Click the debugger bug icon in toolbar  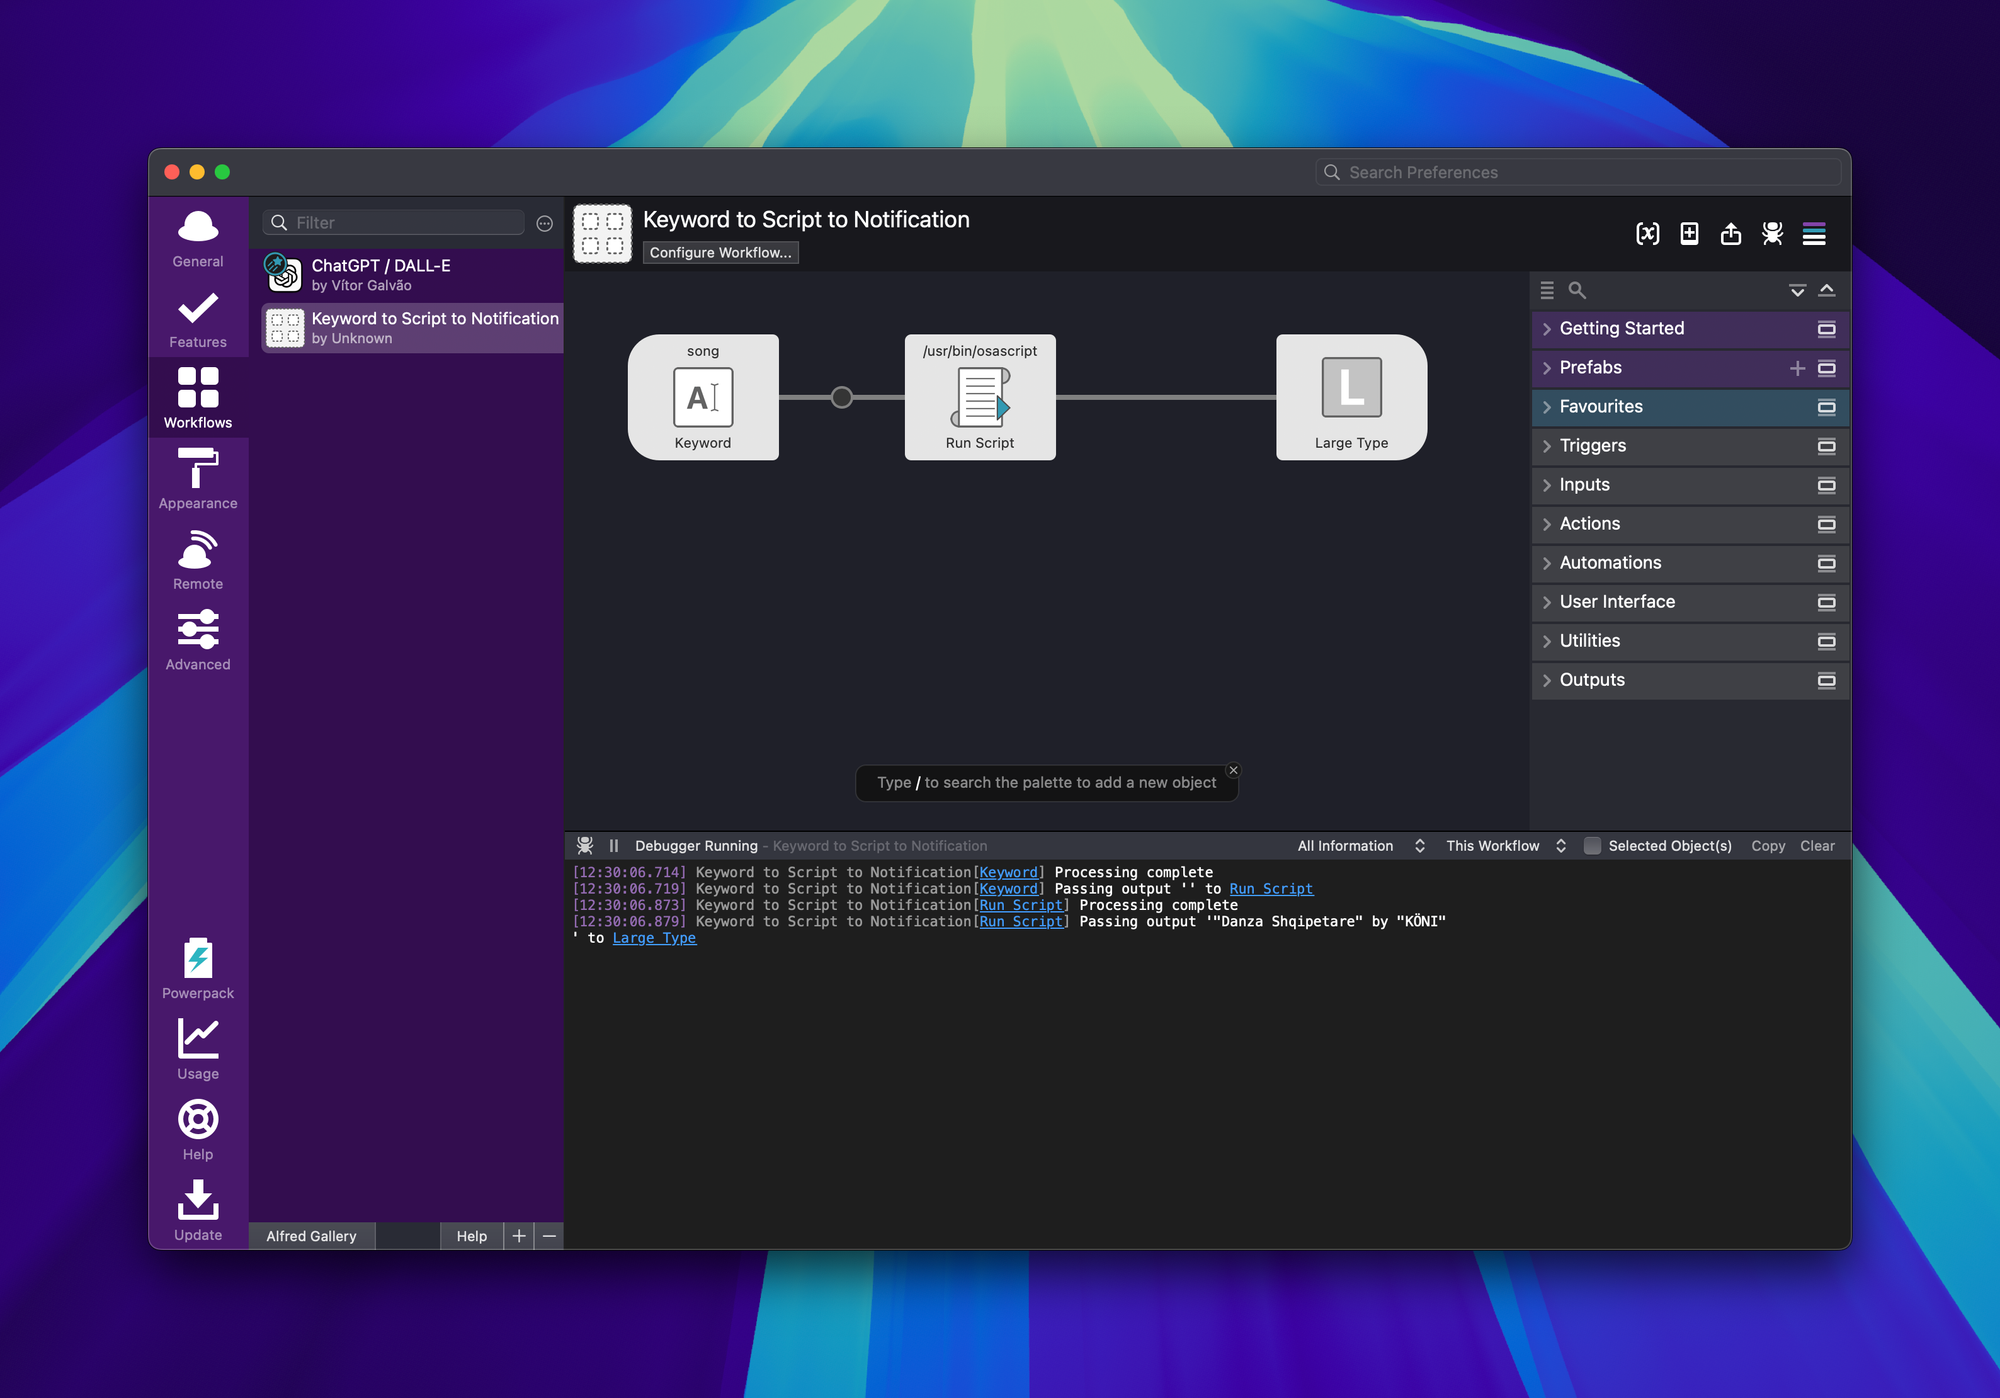[x=1772, y=234]
